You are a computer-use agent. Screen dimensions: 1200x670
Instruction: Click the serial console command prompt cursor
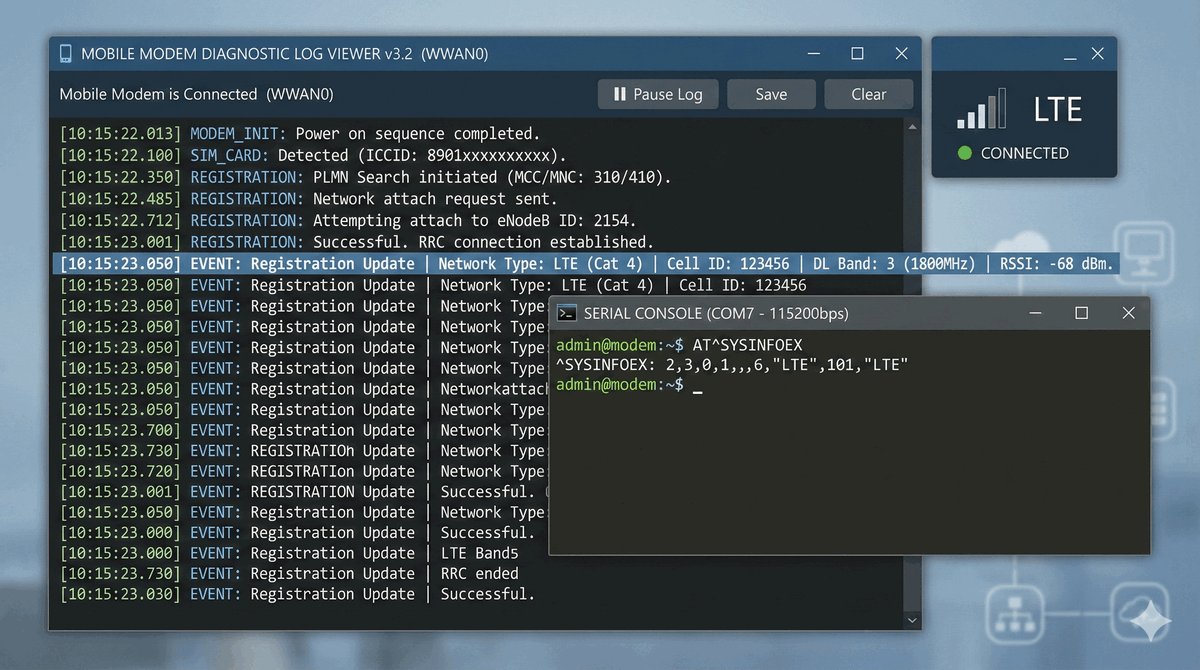(697, 386)
